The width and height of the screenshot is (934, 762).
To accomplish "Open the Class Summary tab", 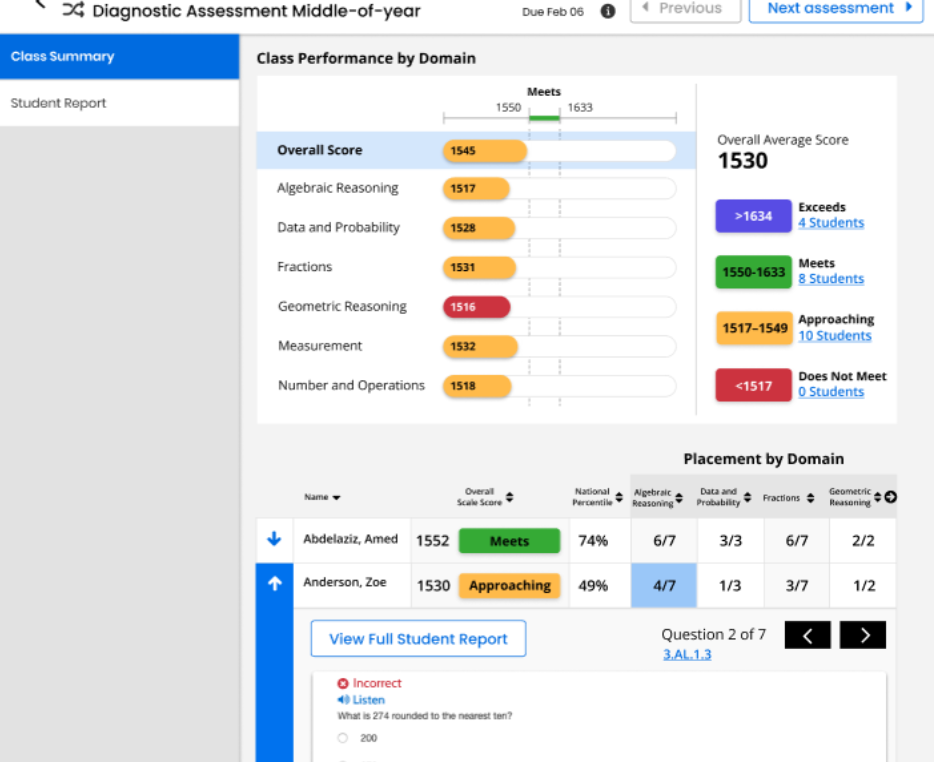I will [x=119, y=57].
